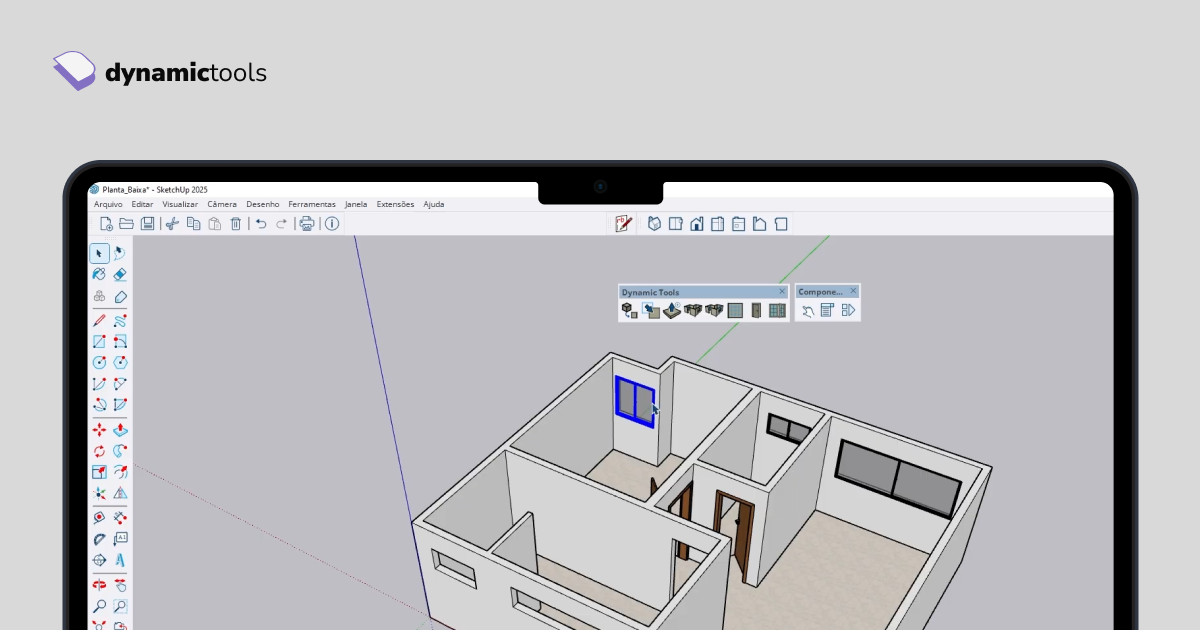Open the Extensões menu
1200x630 pixels.
tap(395, 204)
